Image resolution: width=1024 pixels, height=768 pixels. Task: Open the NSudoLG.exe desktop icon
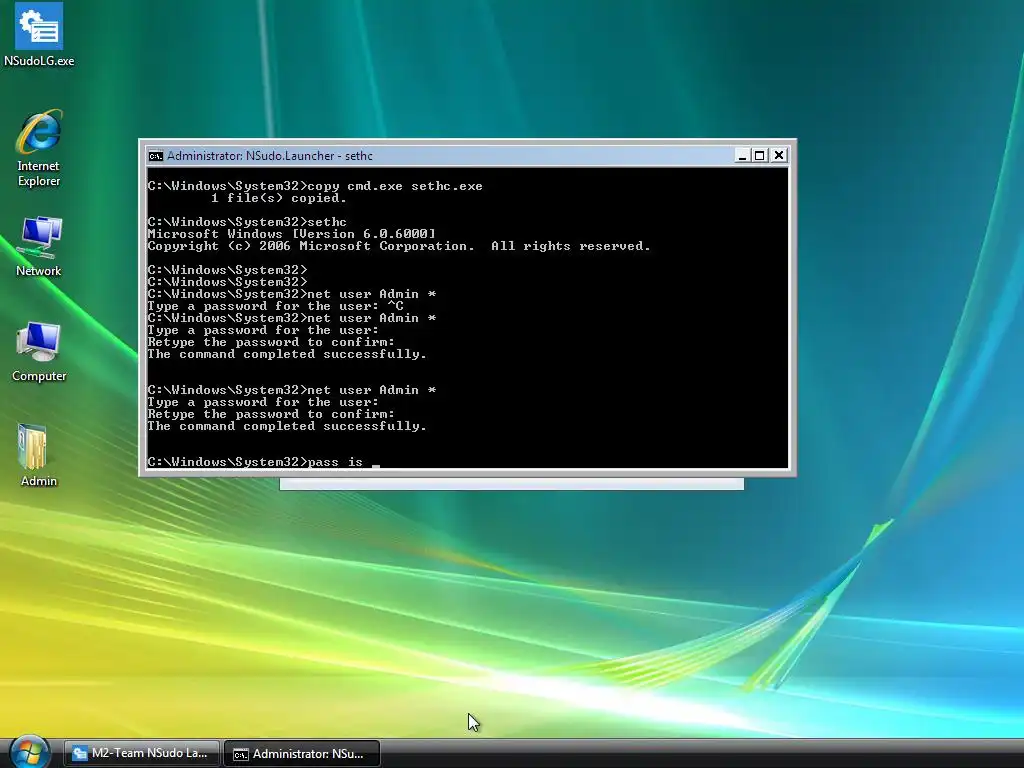pos(39,35)
